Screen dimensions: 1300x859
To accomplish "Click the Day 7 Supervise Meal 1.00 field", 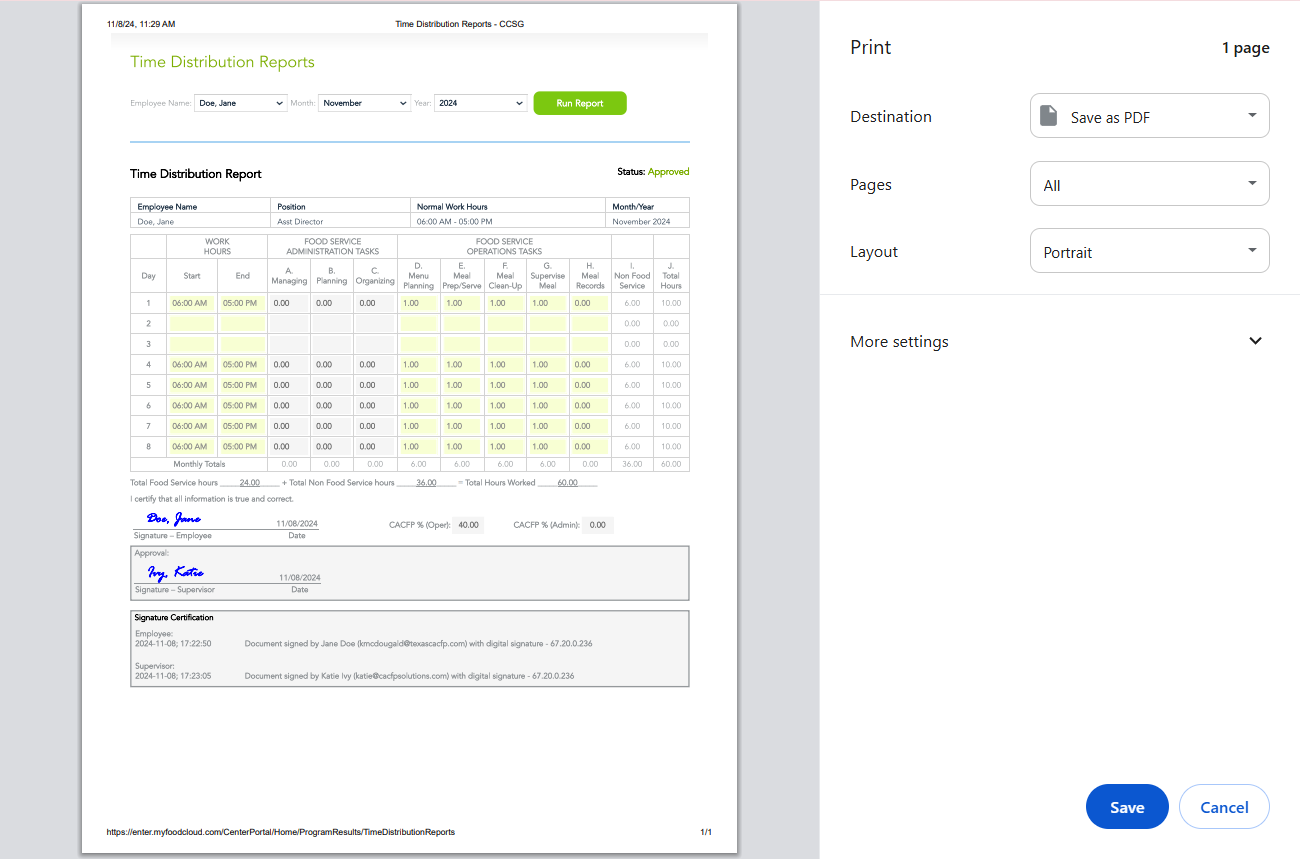I will pyautogui.click(x=548, y=426).
